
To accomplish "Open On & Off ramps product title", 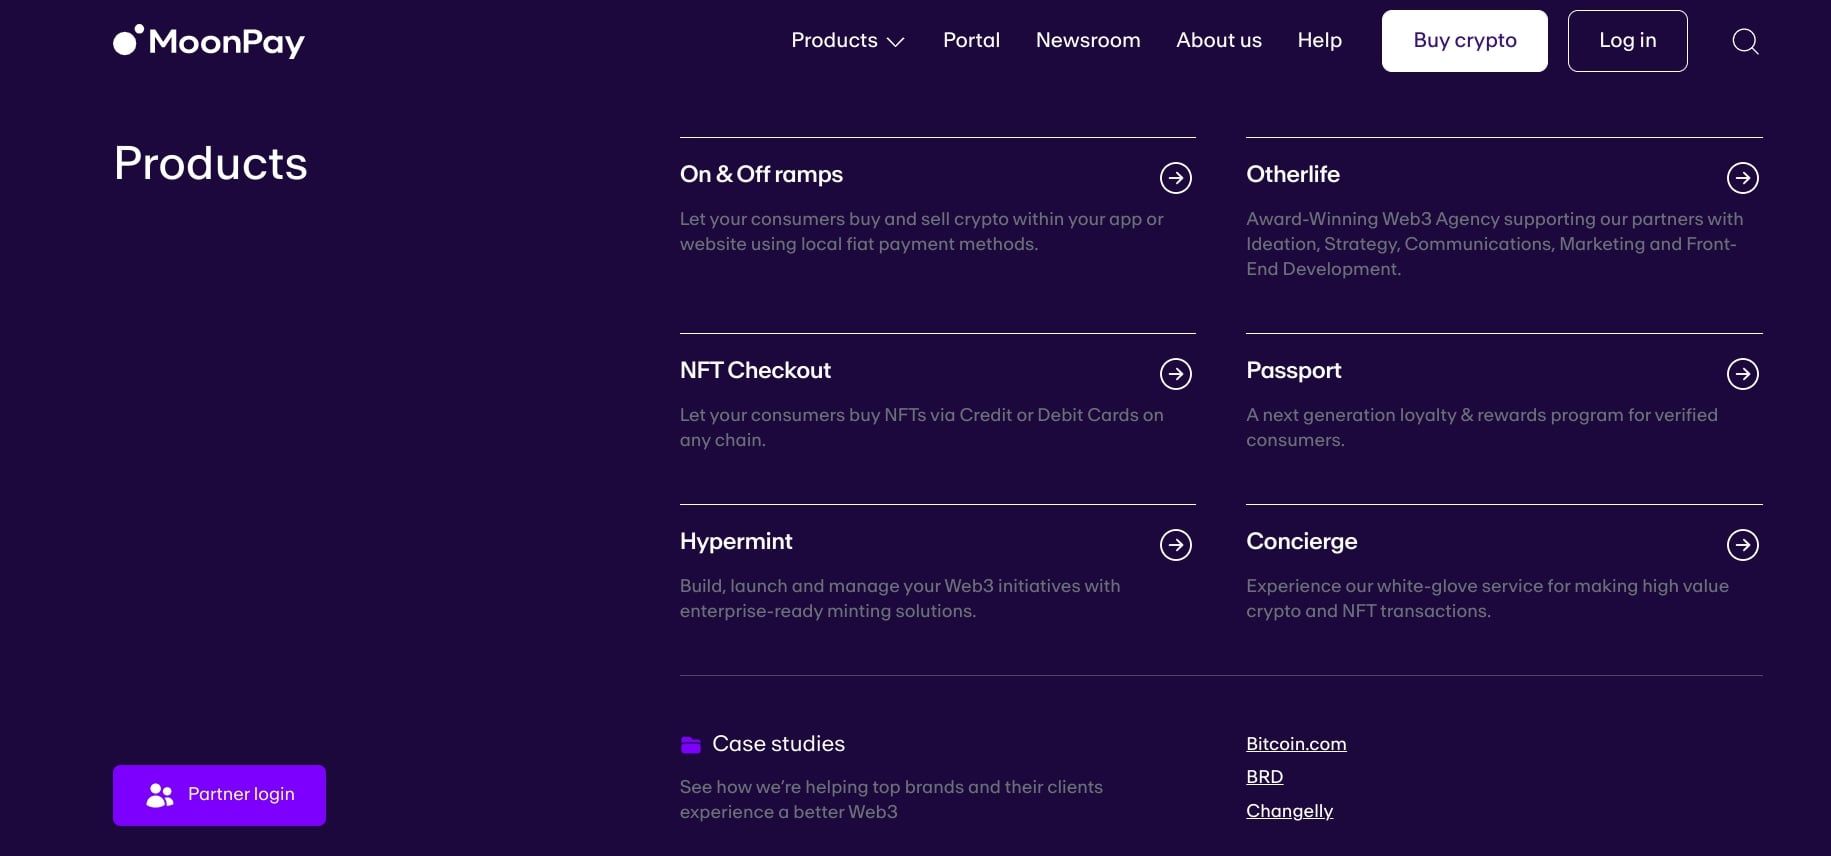I will click(x=761, y=174).
